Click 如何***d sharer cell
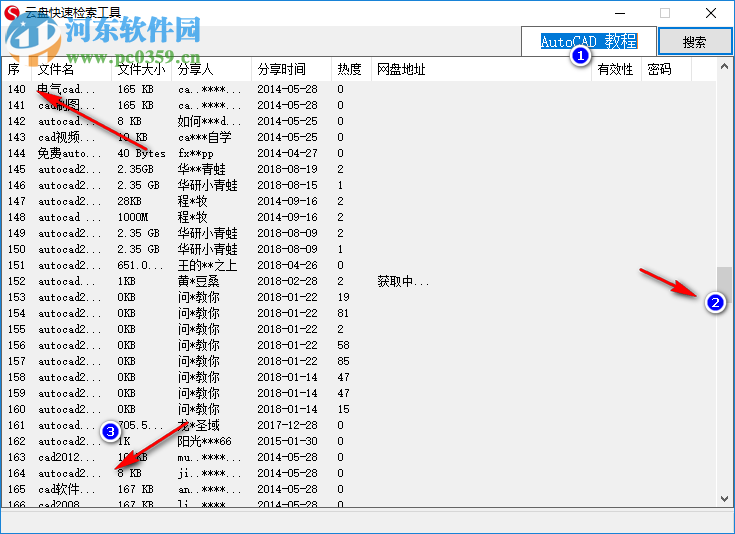 tap(210, 121)
